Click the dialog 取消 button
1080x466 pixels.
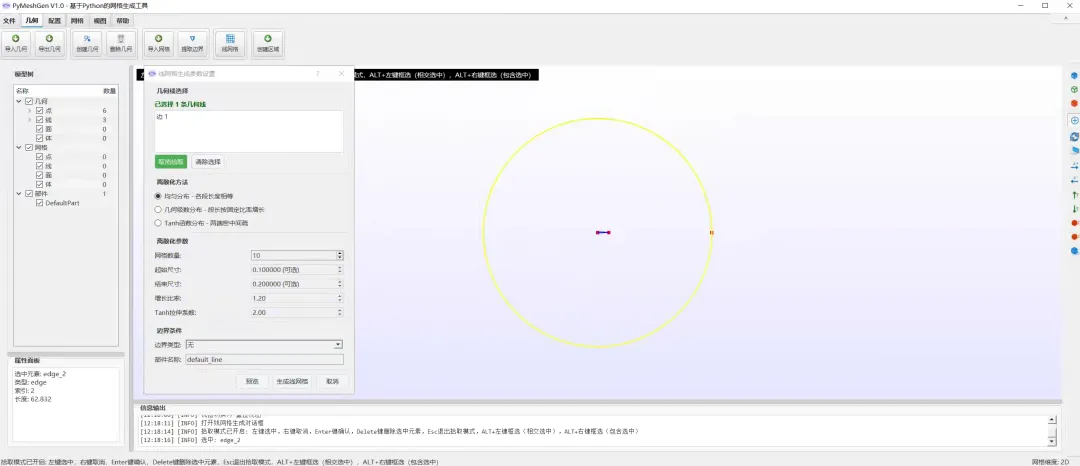click(x=333, y=381)
